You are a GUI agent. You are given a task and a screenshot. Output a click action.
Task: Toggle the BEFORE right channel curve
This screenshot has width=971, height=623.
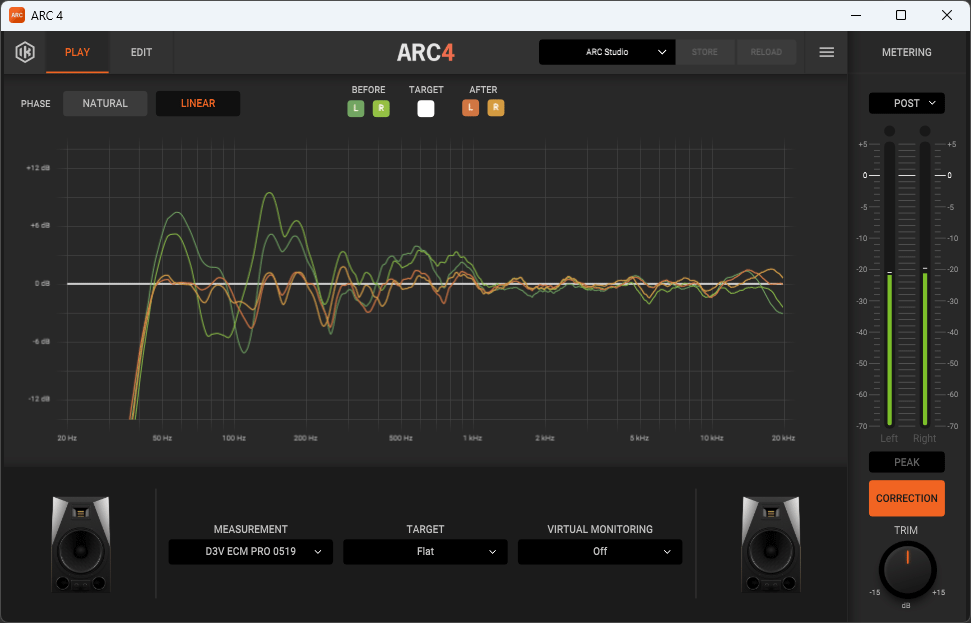(x=381, y=108)
